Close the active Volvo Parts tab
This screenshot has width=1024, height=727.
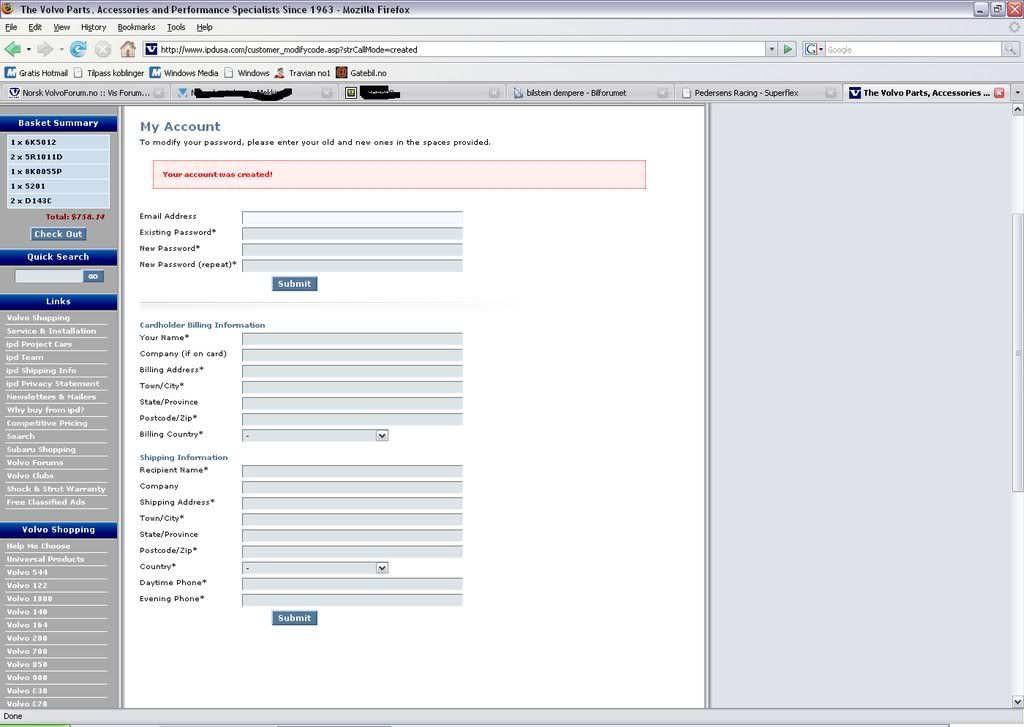[x=998, y=93]
